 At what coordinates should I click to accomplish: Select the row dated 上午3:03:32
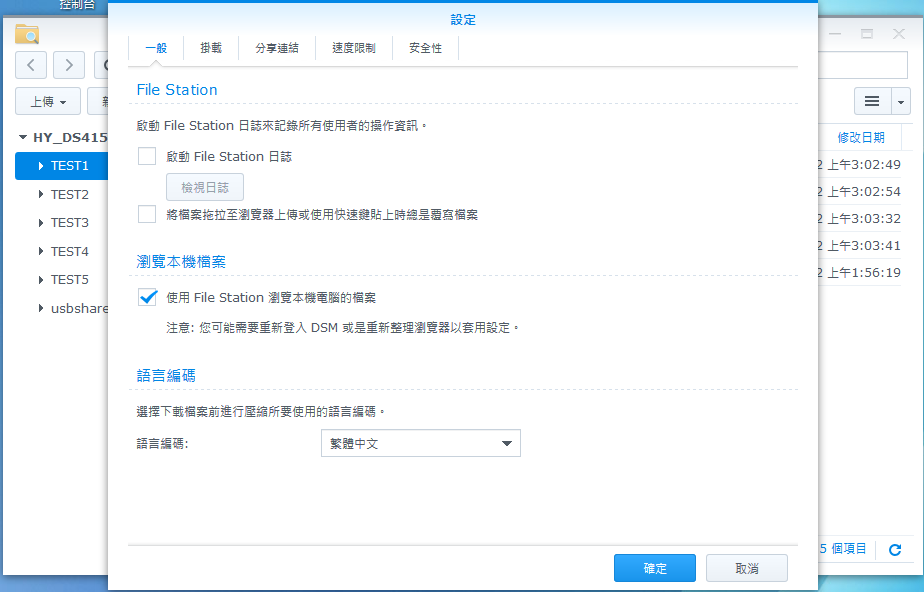click(x=859, y=219)
